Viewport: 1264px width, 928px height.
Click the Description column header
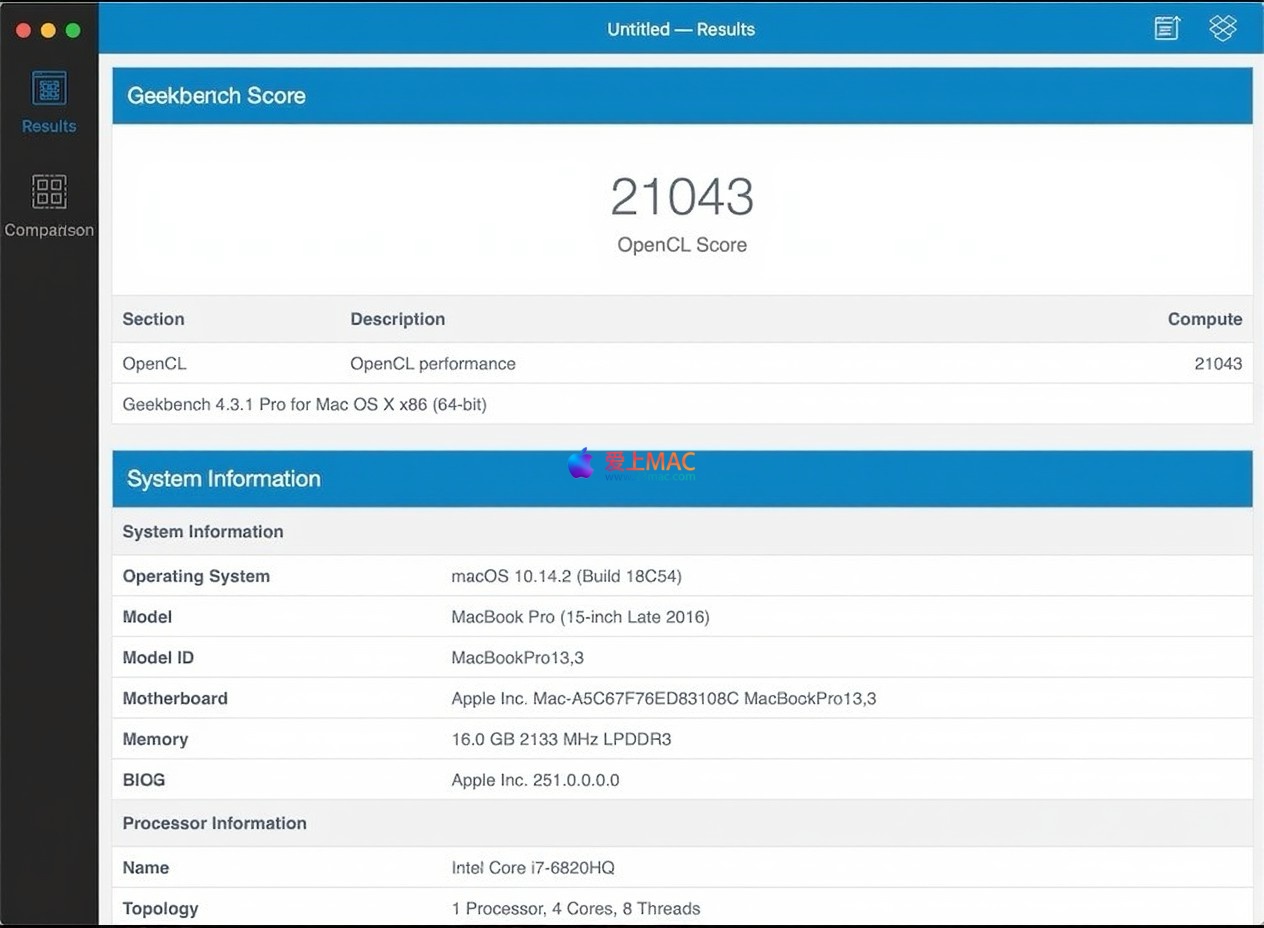tap(397, 319)
